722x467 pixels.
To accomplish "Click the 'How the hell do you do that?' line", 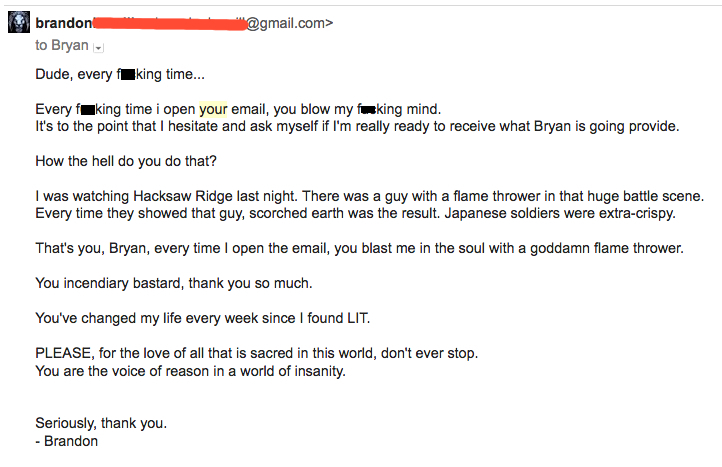I will pyautogui.click(x=126, y=161).
